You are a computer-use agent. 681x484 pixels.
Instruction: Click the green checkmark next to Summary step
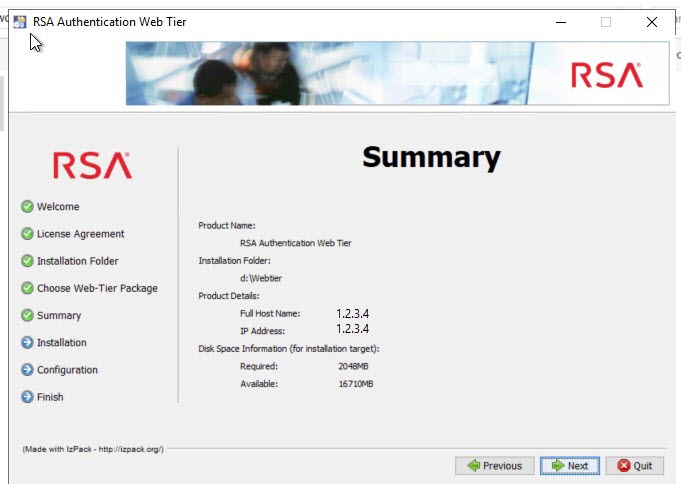pos(27,315)
